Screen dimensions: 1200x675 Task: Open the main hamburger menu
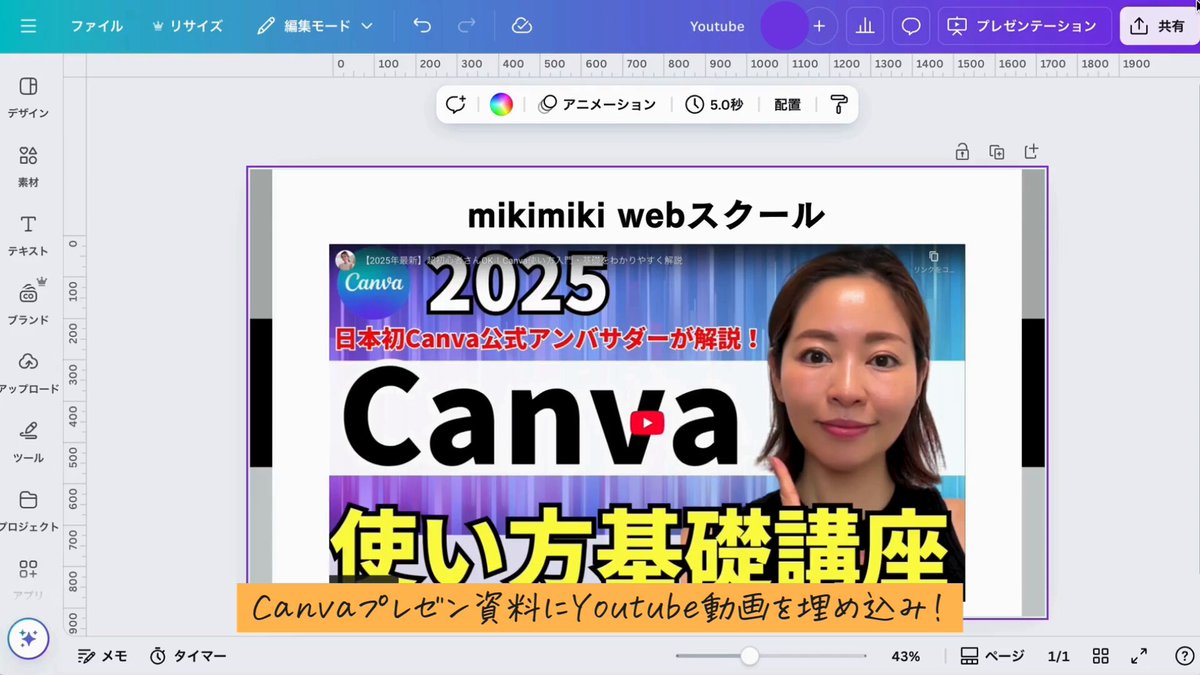pyautogui.click(x=27, y=25)
